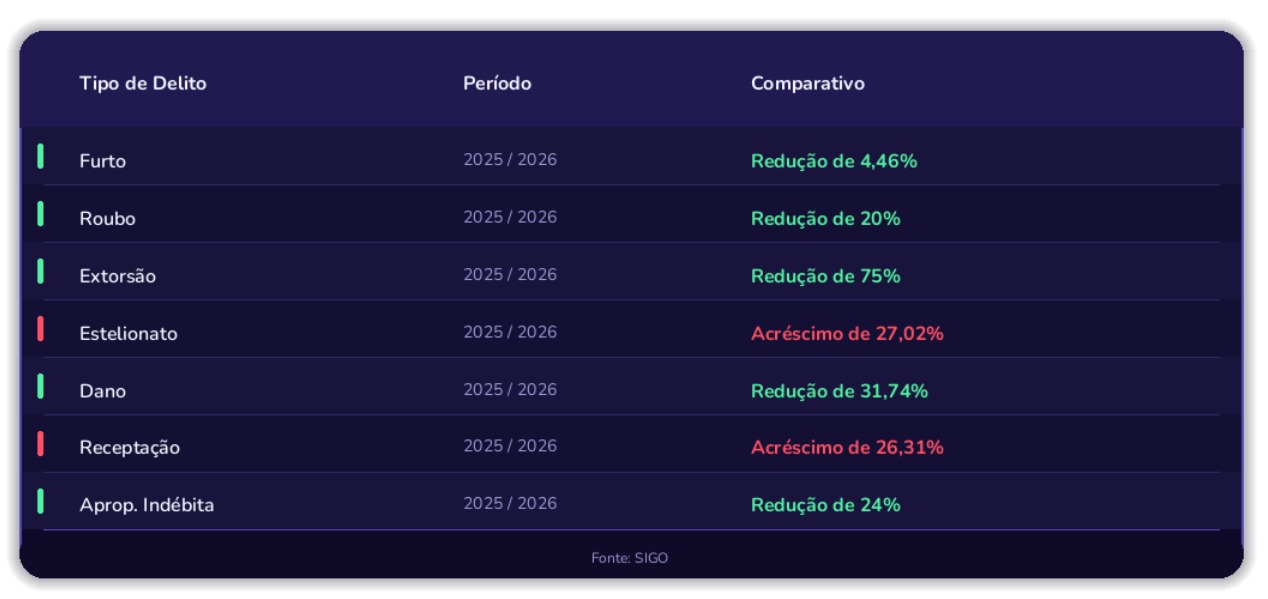
Task: Click the "Período" column header
Action: coord(497,84)
